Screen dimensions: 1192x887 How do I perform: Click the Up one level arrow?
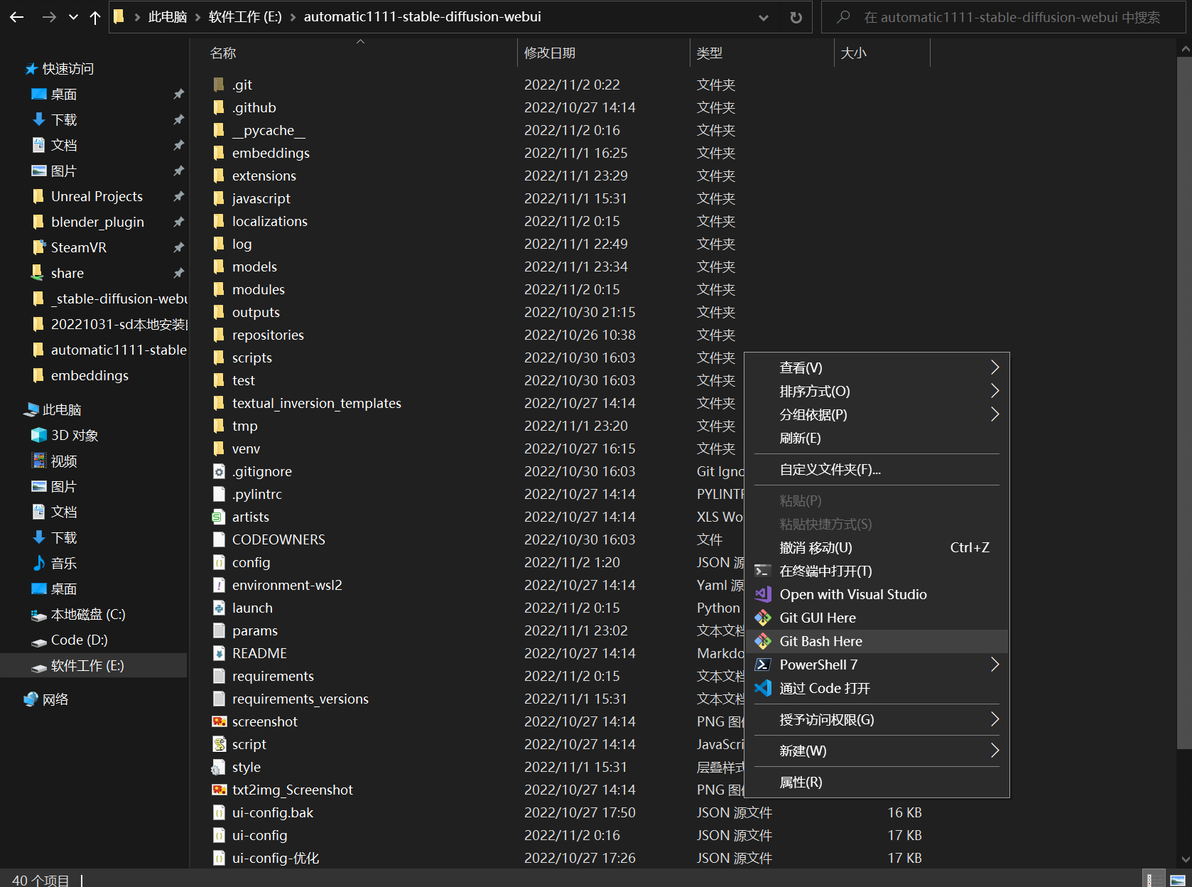click(94, 17)
